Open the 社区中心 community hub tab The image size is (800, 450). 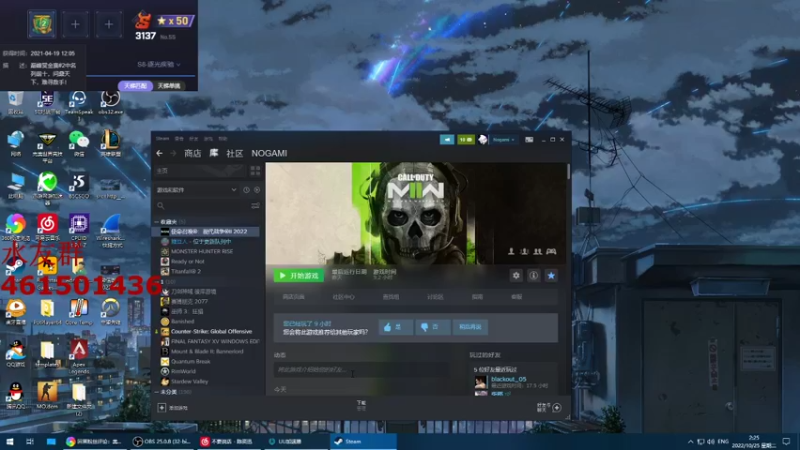[x=343, y=297]
